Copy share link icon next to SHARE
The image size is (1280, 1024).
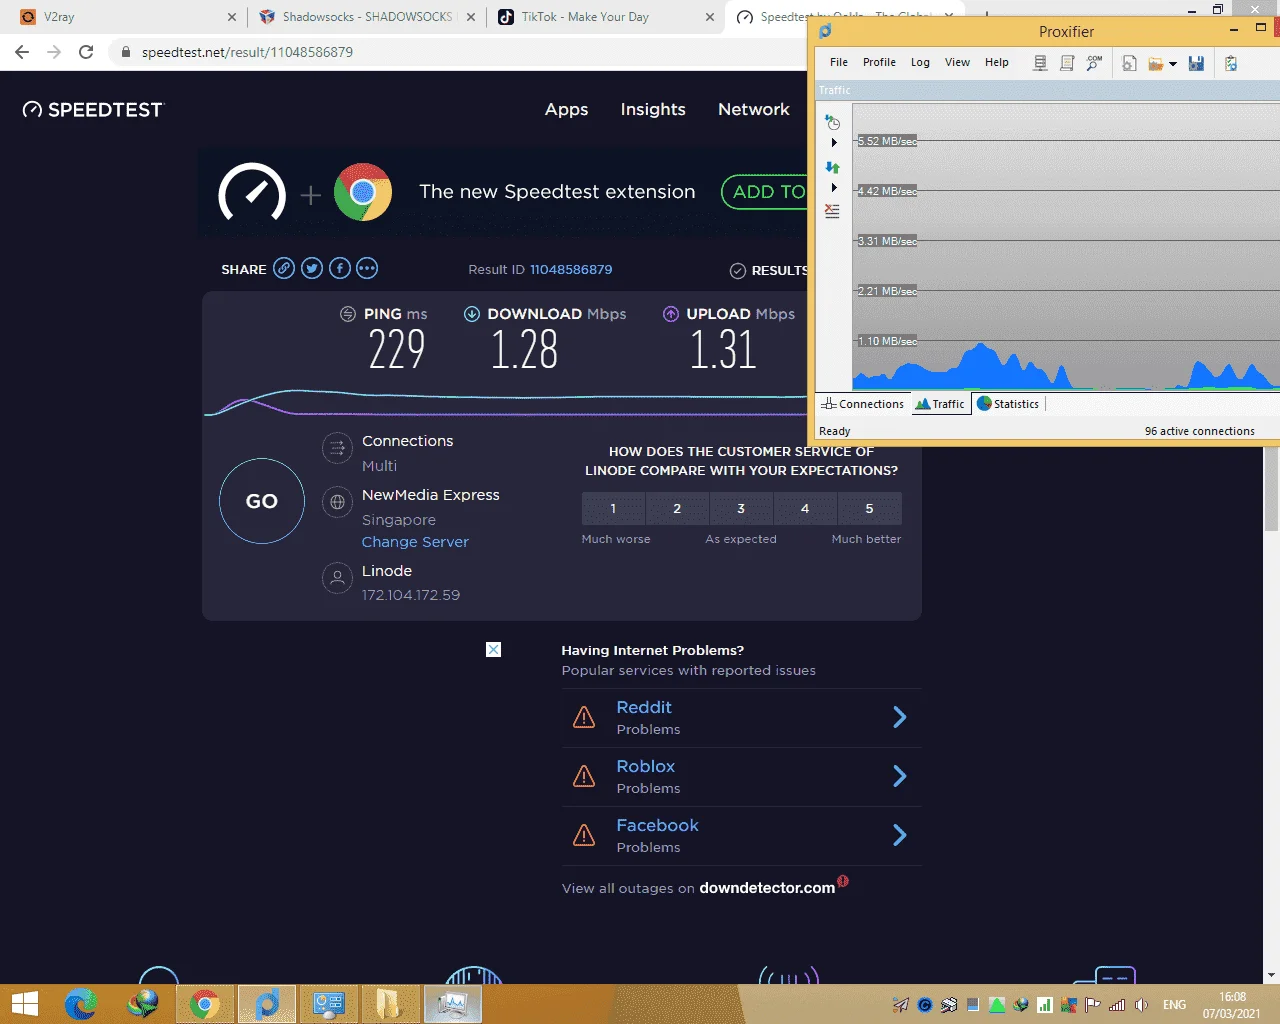[284, 268]
